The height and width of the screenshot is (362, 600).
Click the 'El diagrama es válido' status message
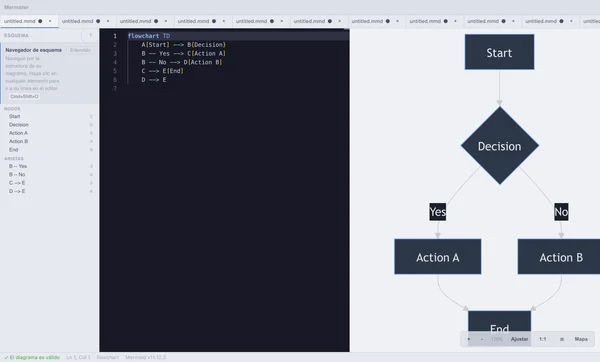32,357
